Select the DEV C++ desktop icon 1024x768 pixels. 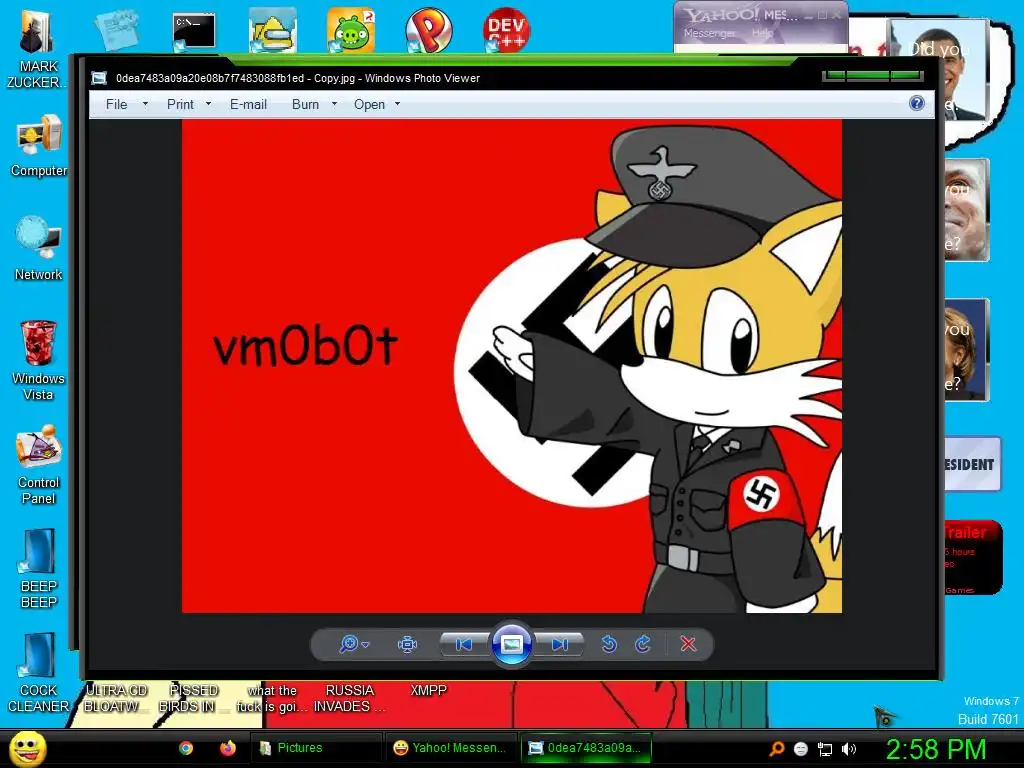(506, 30)
